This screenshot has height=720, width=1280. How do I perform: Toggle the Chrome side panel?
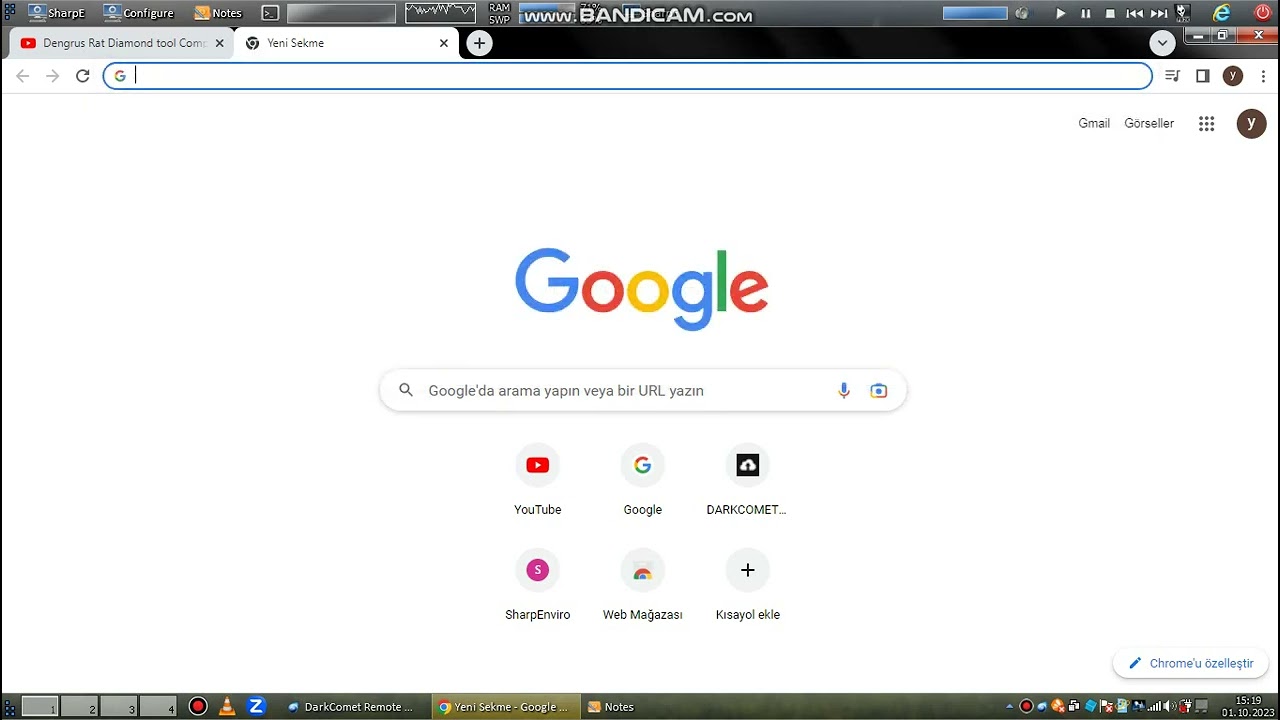1203,76
